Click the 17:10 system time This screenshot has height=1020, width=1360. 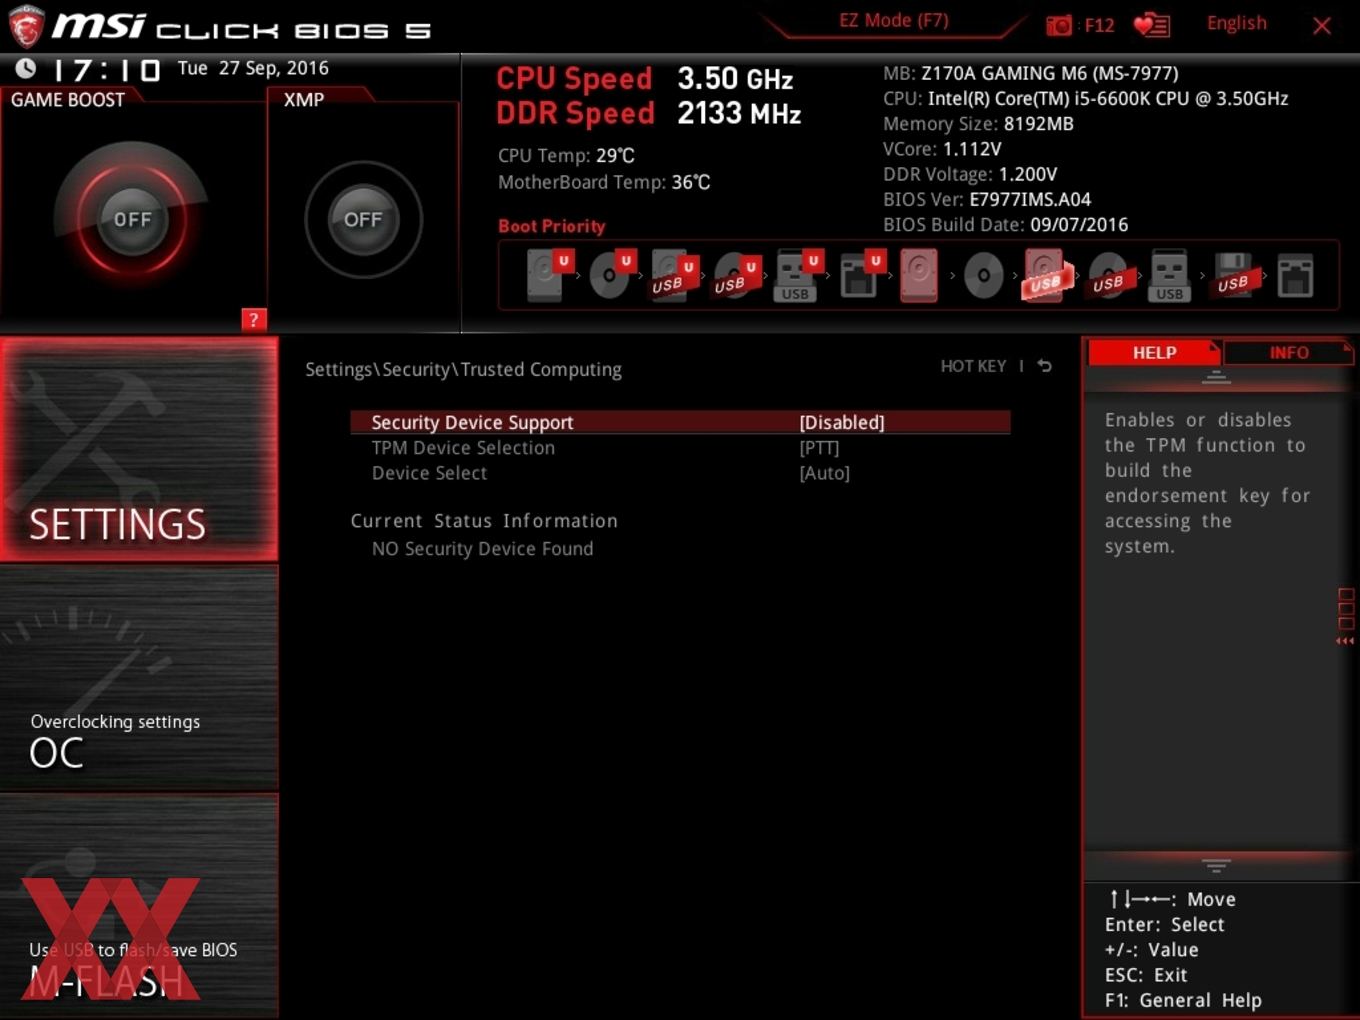click(x=106, y=70)
